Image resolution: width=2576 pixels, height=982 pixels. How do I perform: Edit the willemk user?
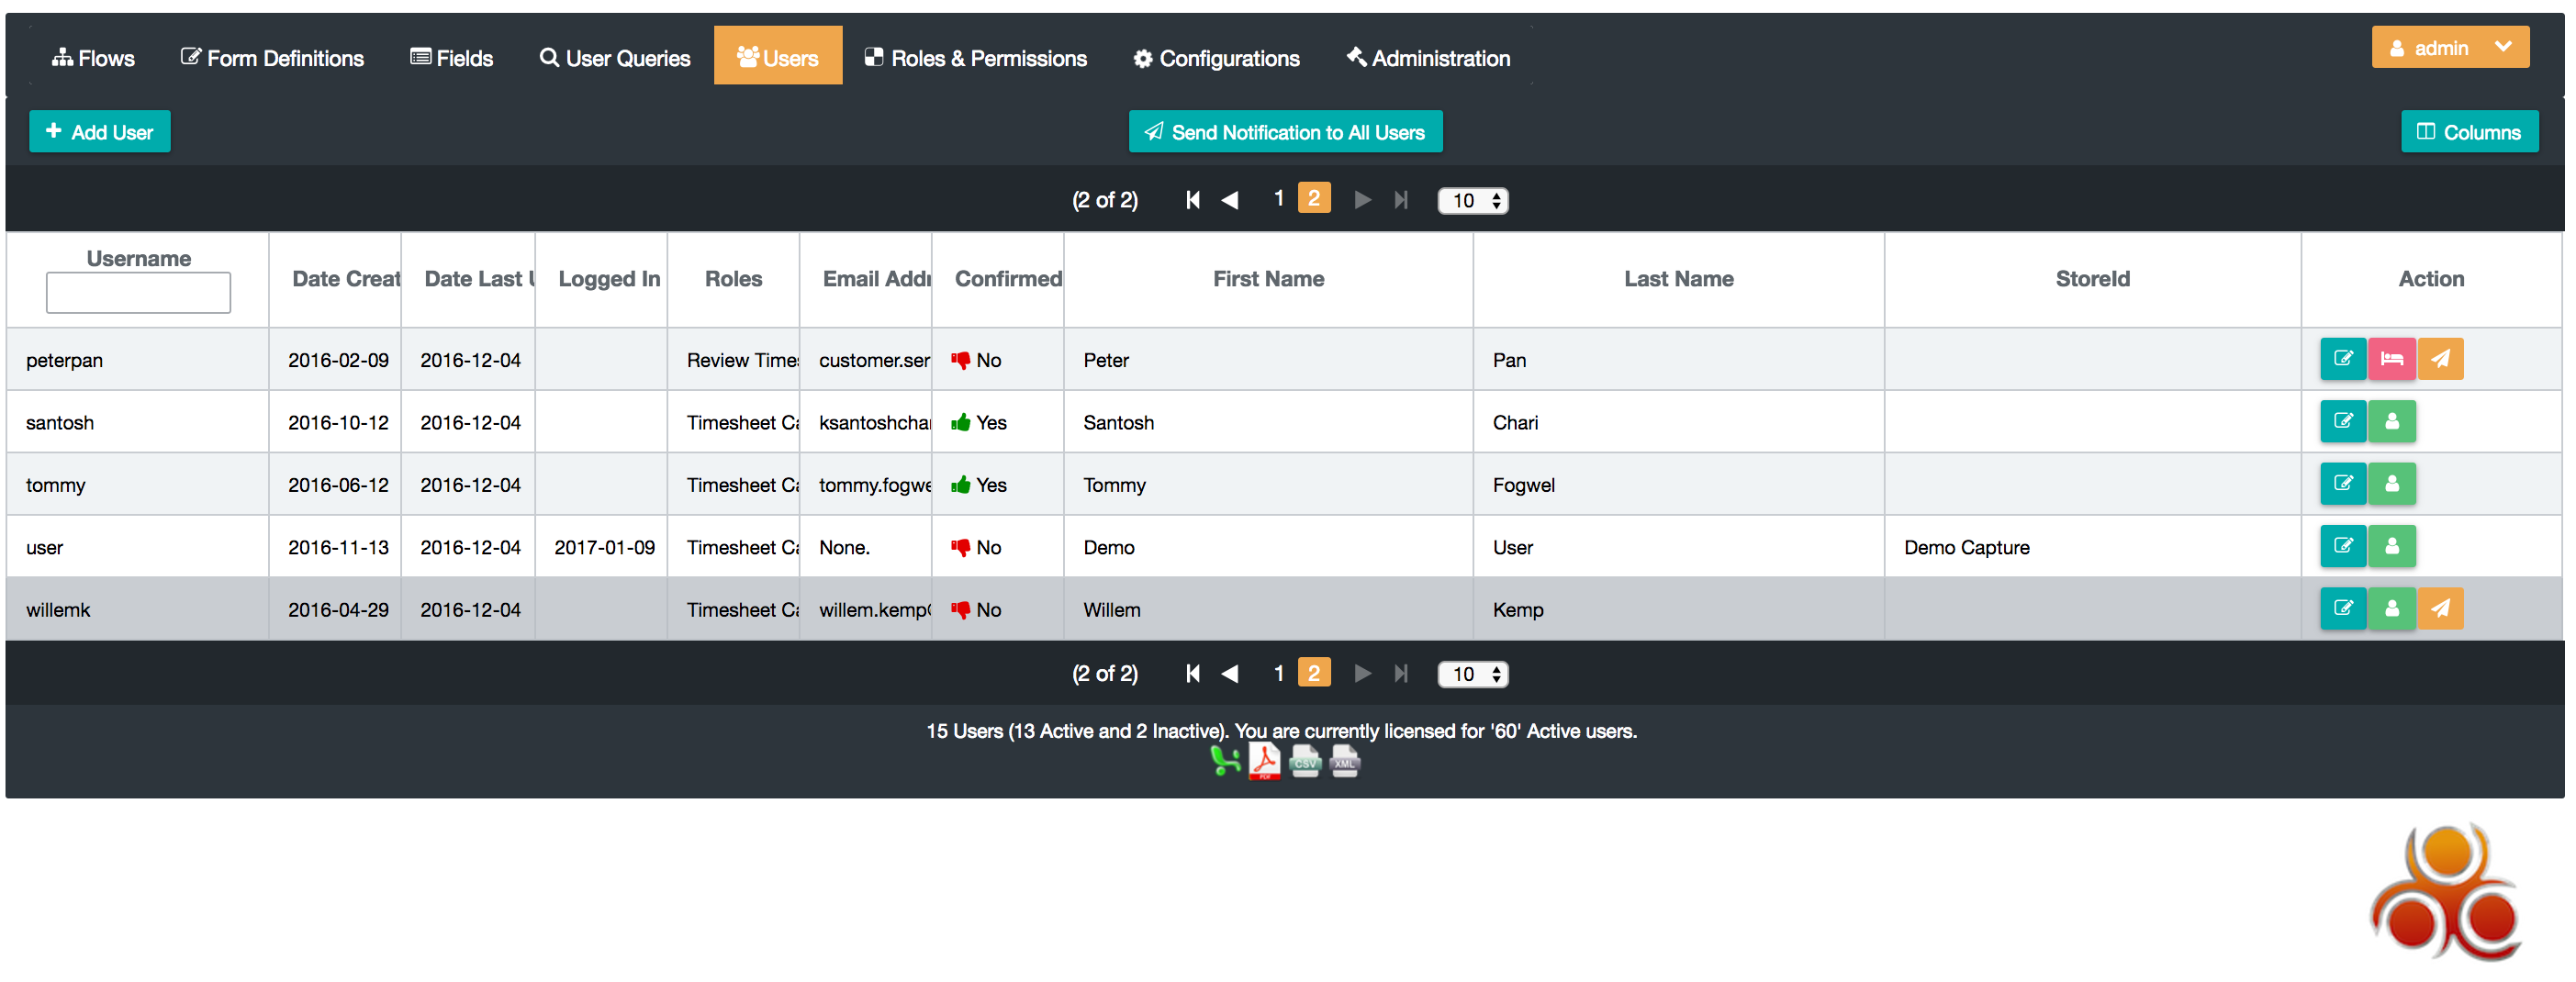2342,608
